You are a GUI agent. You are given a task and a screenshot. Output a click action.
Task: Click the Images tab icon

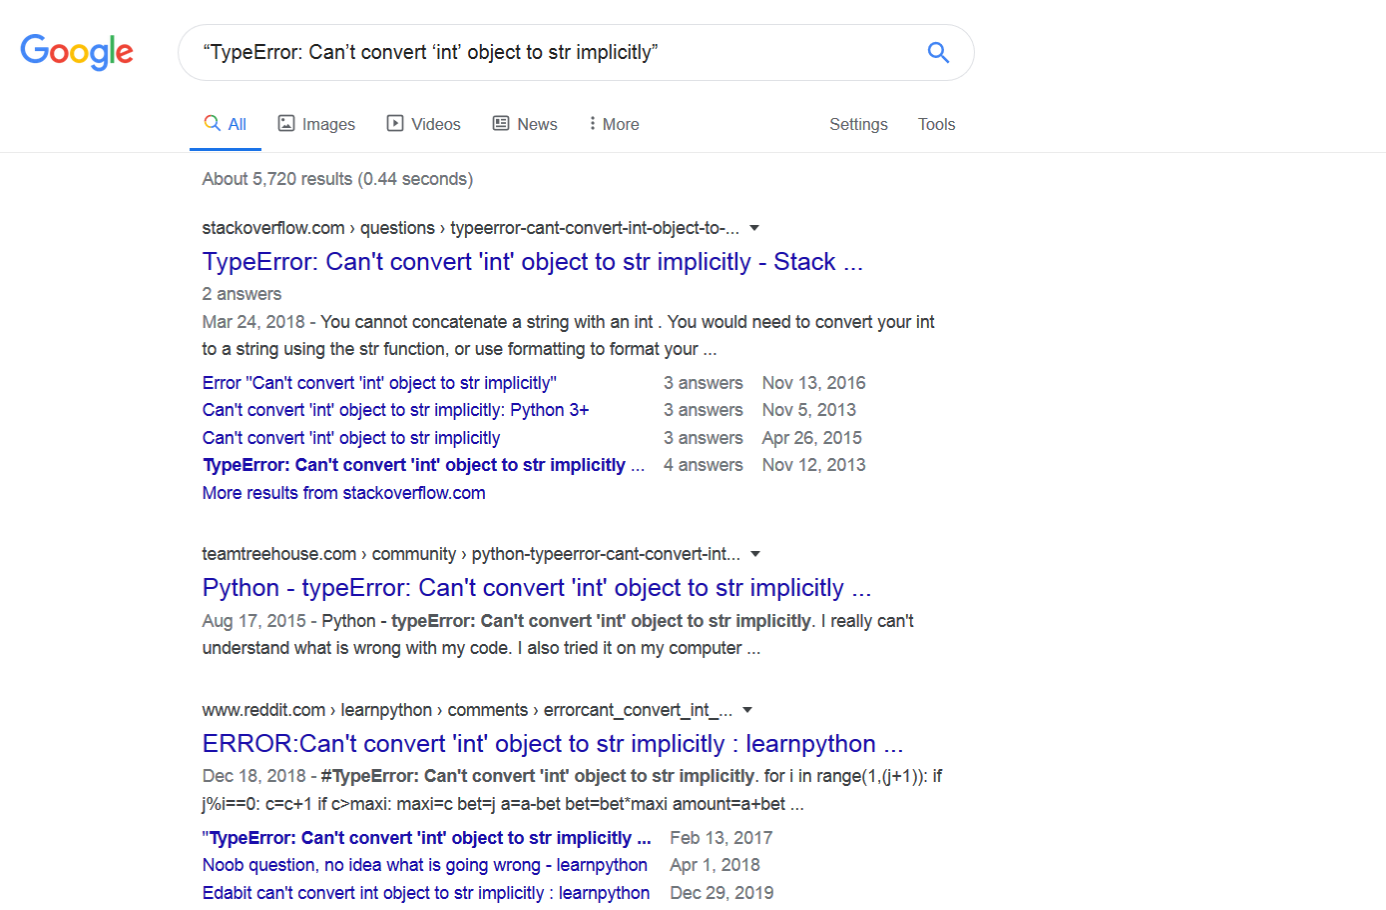(286, 123)
